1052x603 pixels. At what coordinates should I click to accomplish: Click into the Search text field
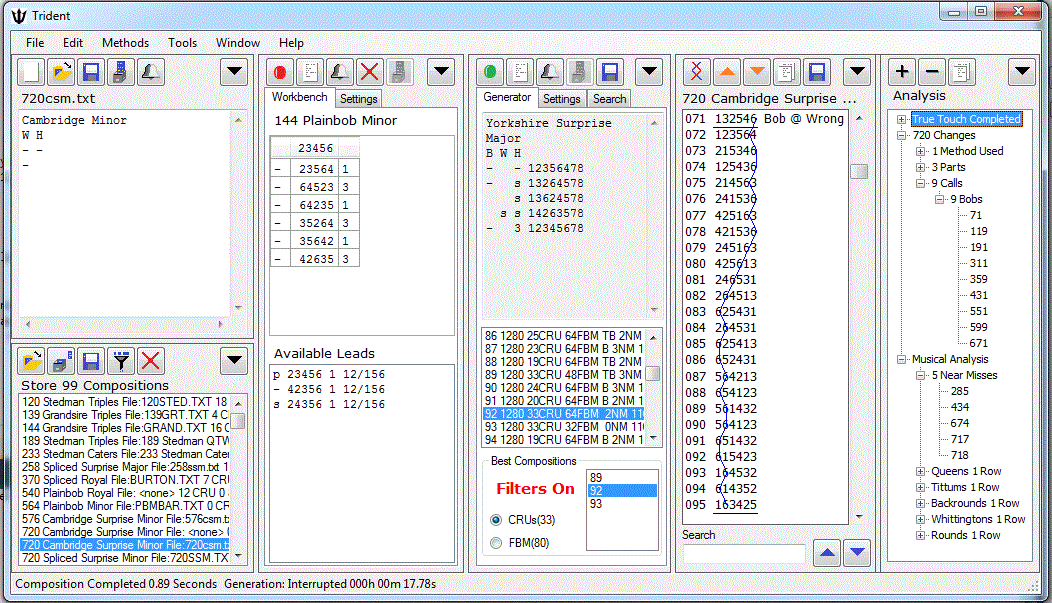click(x=744, y=553)
